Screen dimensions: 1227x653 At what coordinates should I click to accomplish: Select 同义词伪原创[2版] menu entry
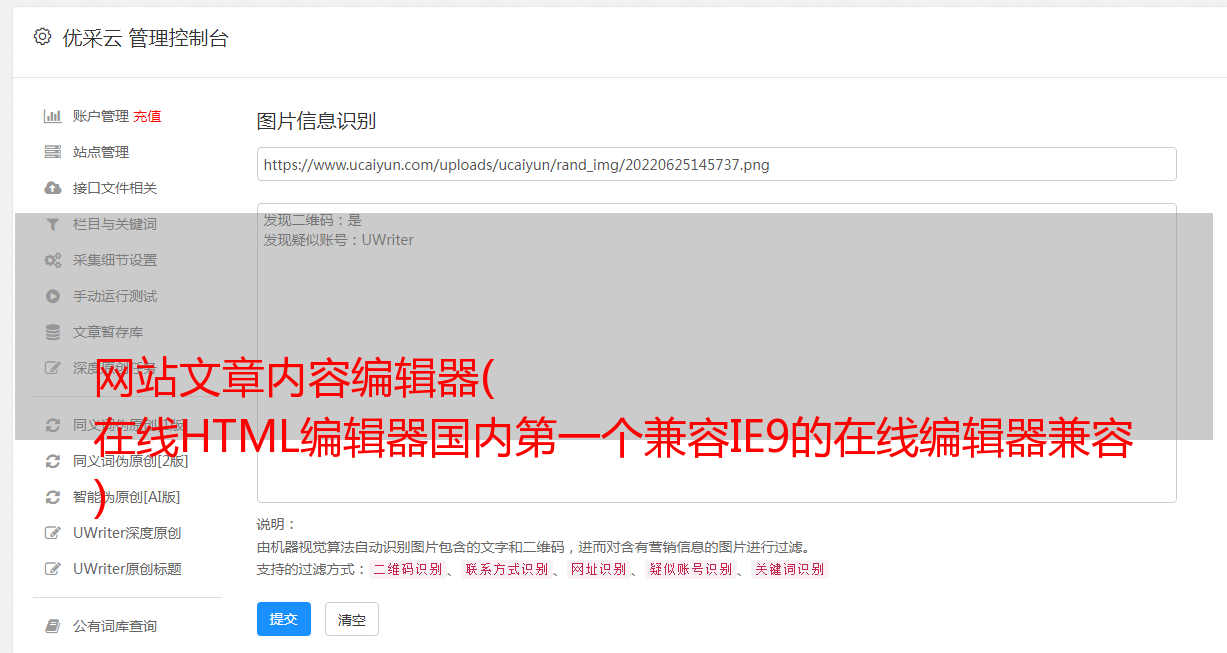130,461
